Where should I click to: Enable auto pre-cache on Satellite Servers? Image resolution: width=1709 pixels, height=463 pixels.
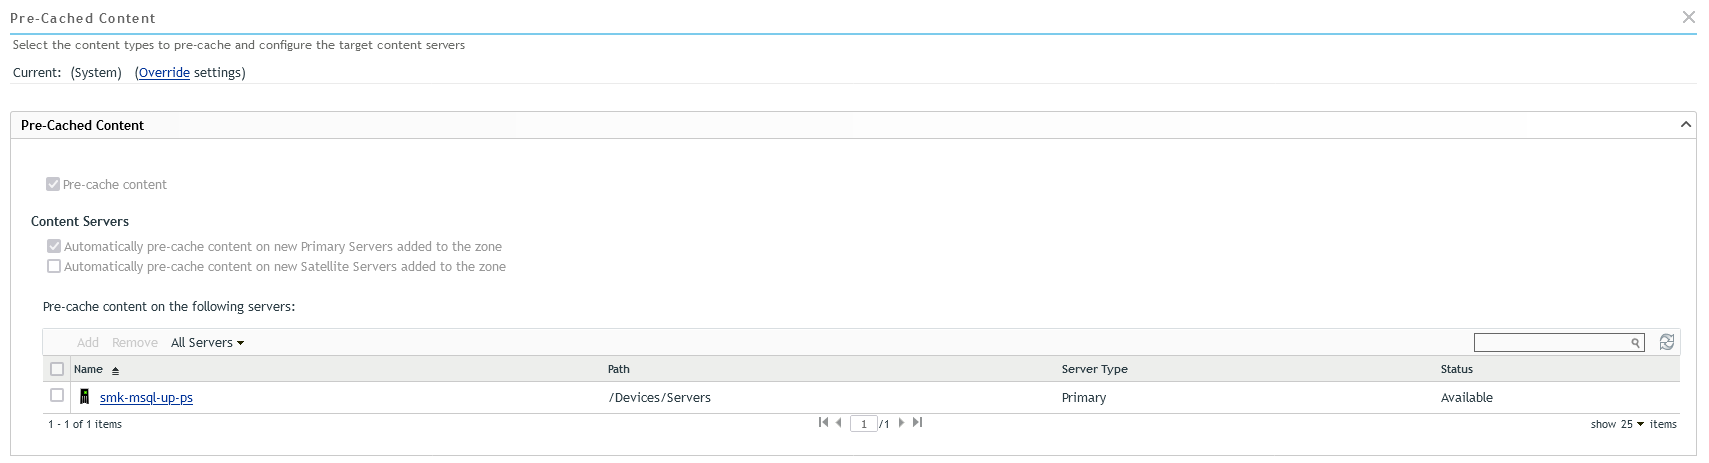coord(54,266)
